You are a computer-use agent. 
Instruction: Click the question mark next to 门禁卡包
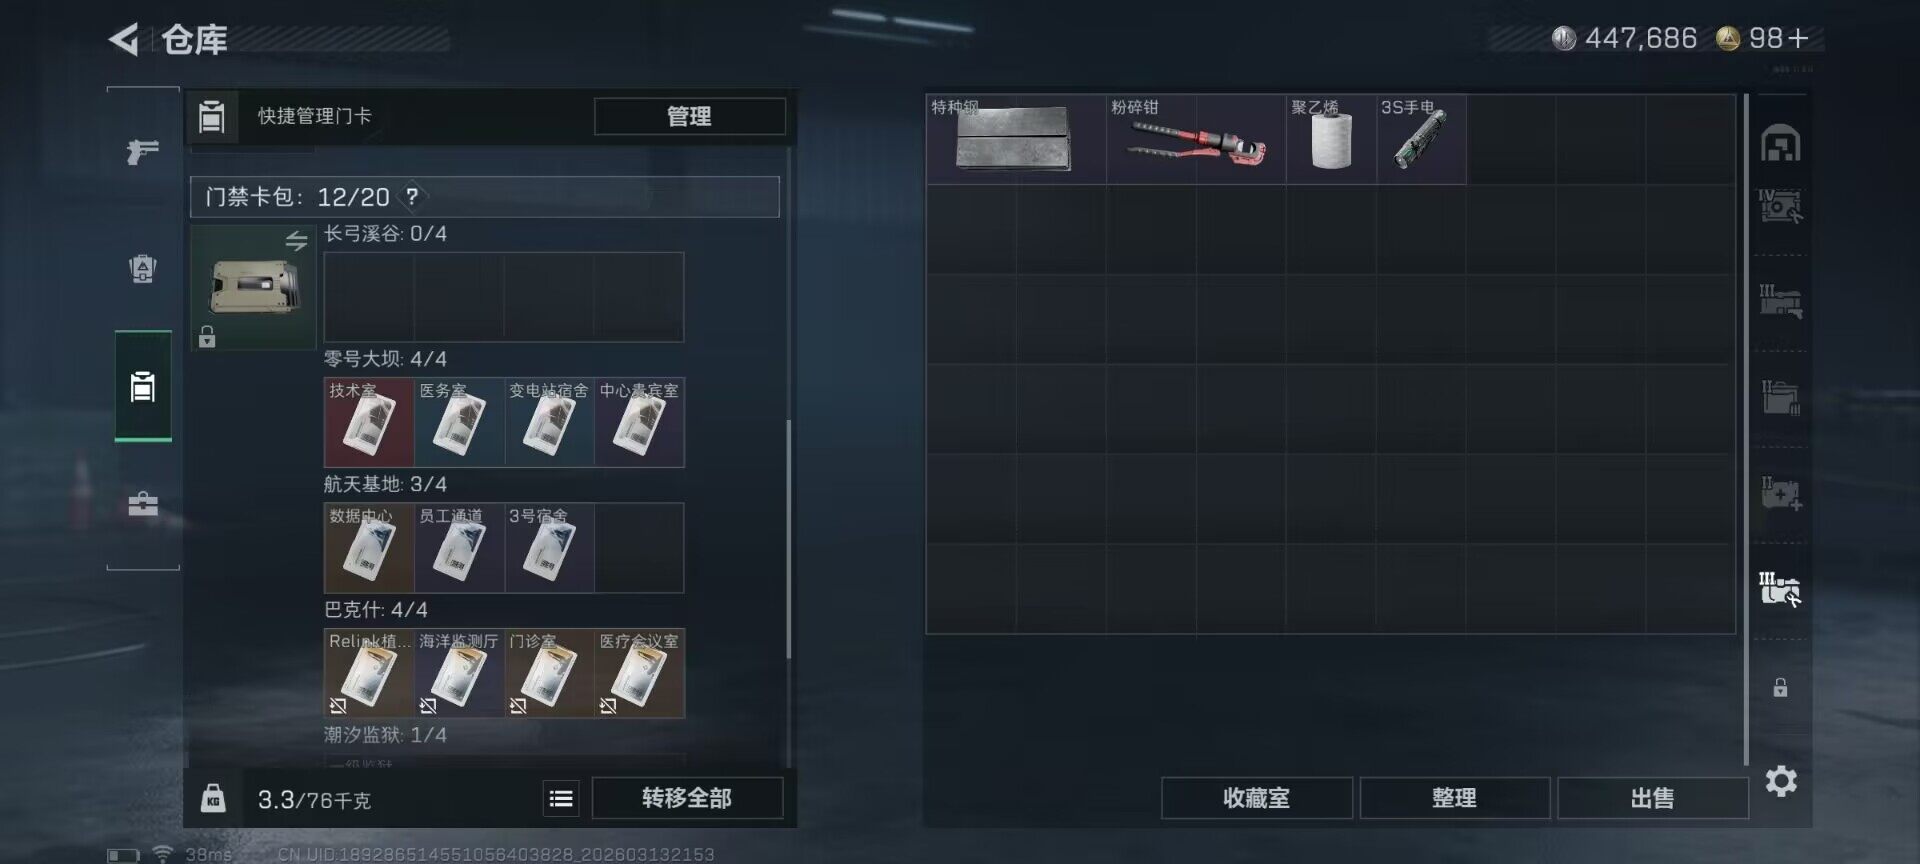tap(411, 197)
